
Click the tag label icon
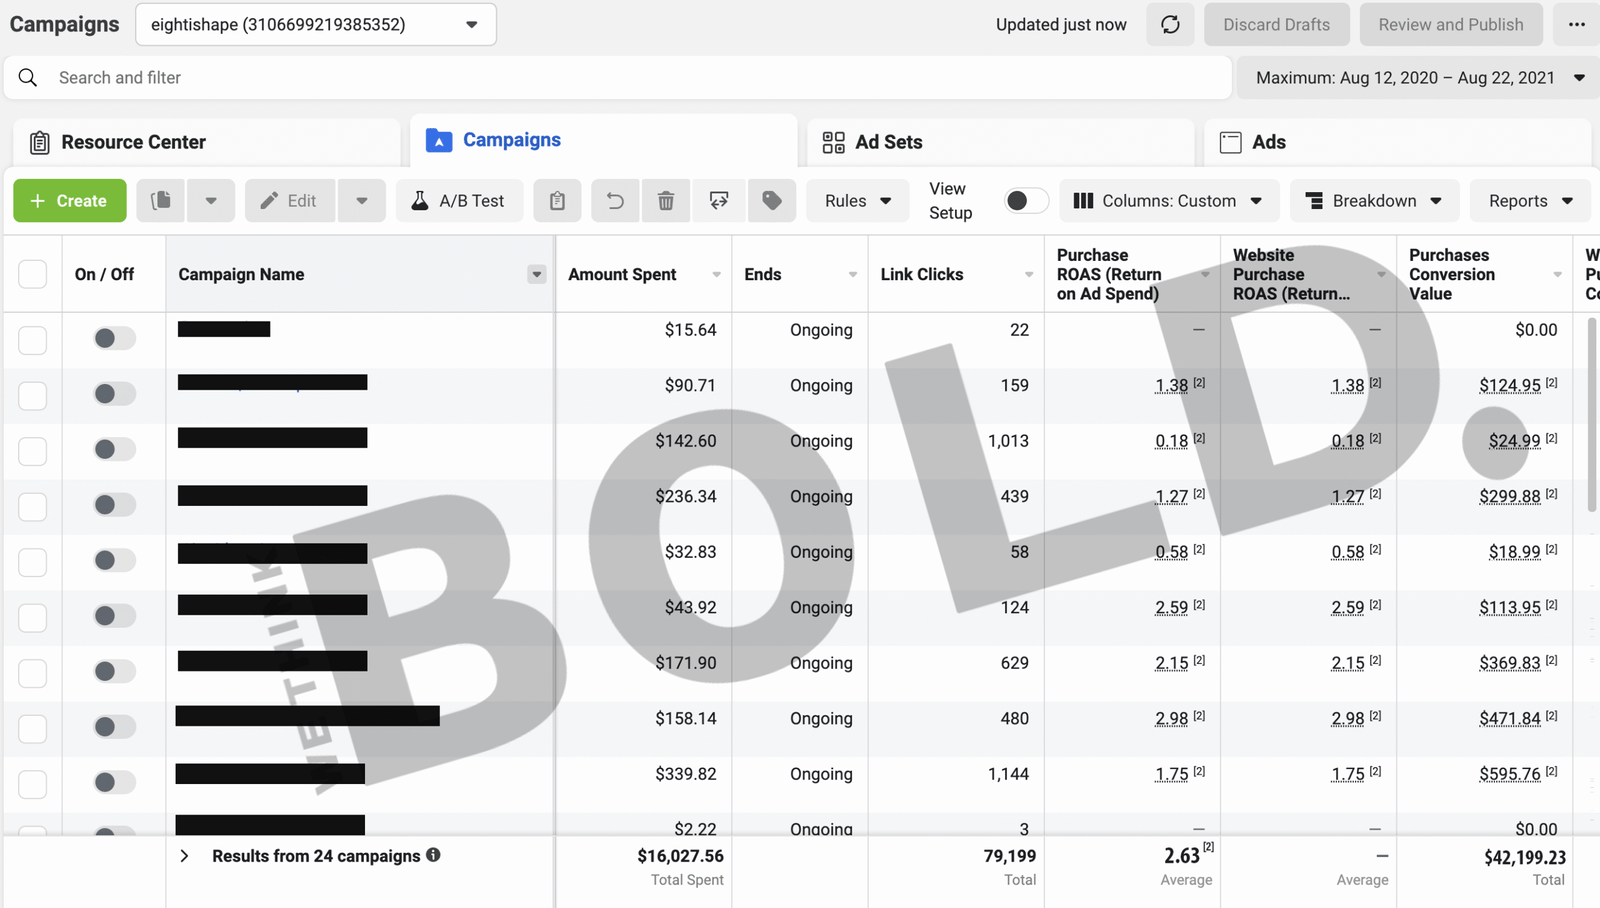pos(771,201)
